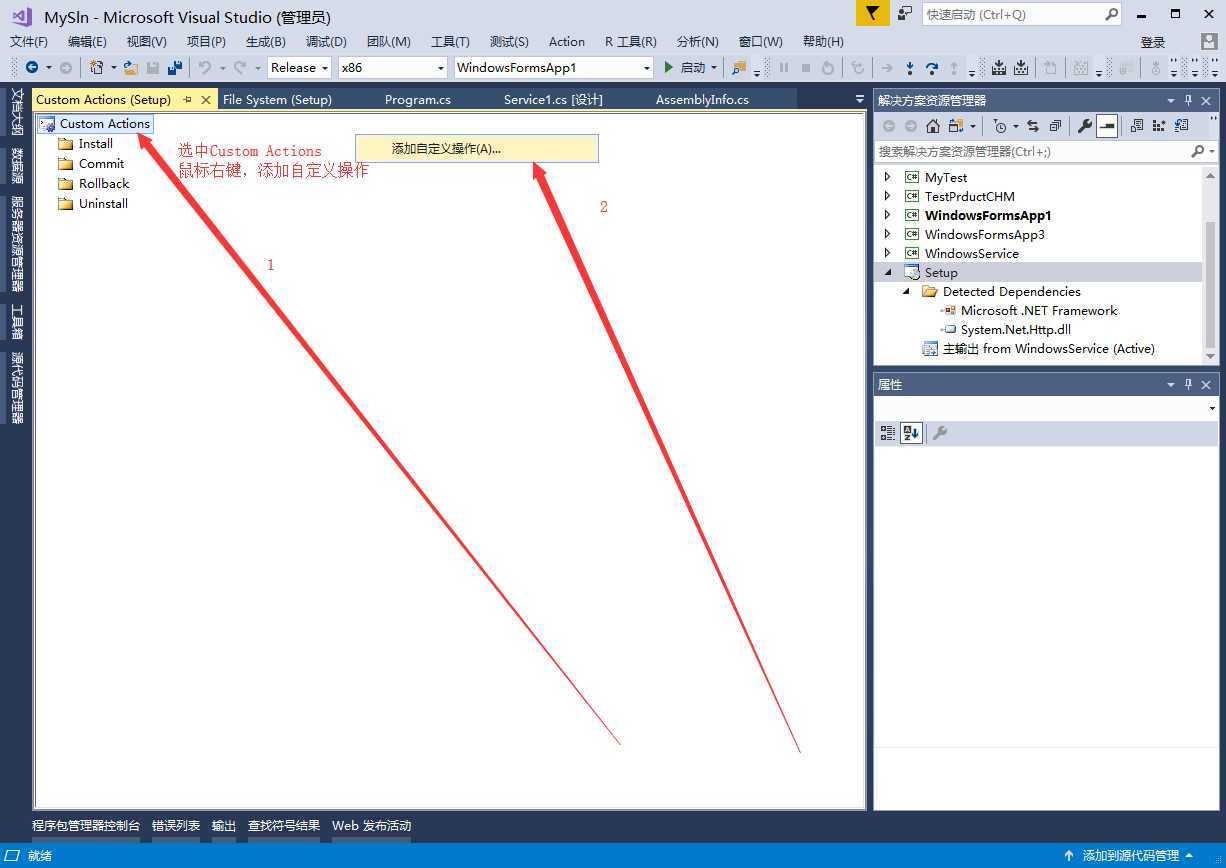Toggle auto-hide pin on Properties panel
Viewport: 1226px width, 868px height.
click(1189, 385)
